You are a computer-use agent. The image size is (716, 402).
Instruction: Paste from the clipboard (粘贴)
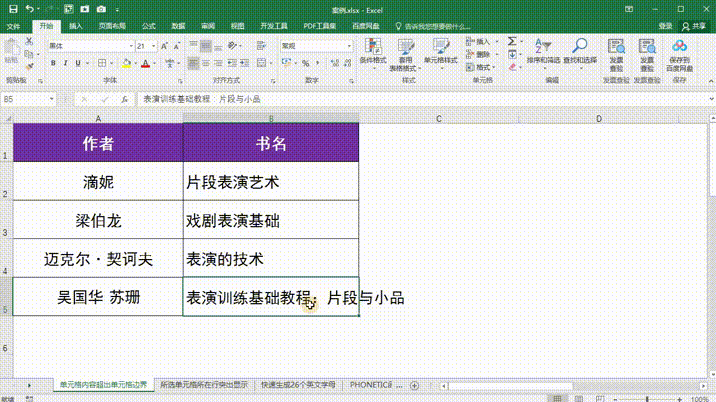click(x=11, y=51)
